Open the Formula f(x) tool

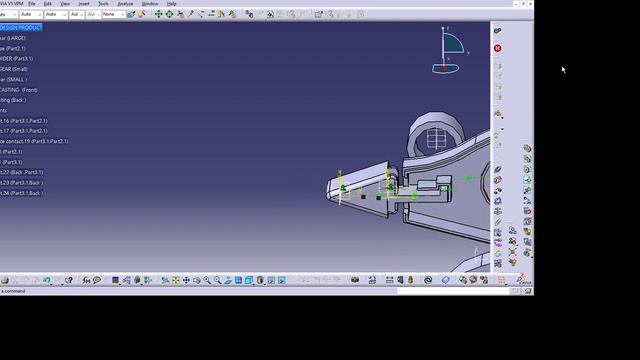[86, 280]
